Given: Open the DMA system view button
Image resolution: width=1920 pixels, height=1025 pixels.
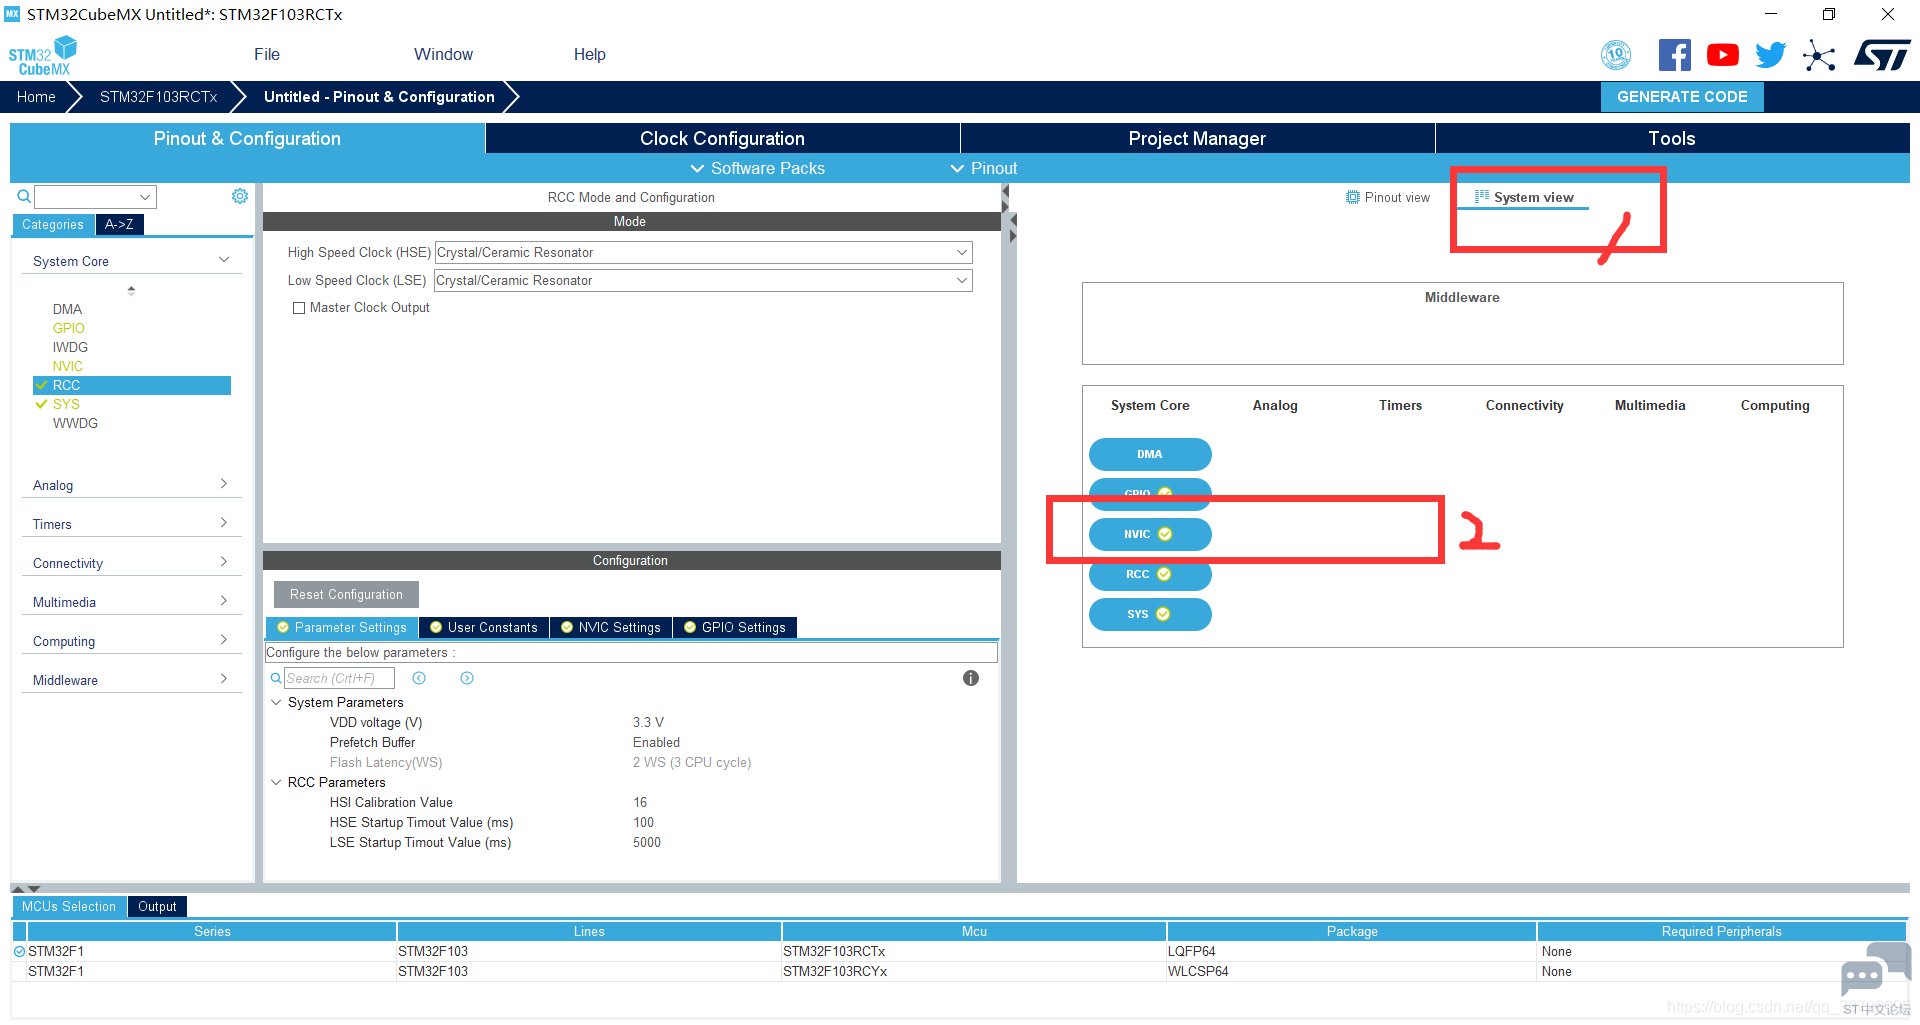Looking at the screenshot, I should 1150,454.
